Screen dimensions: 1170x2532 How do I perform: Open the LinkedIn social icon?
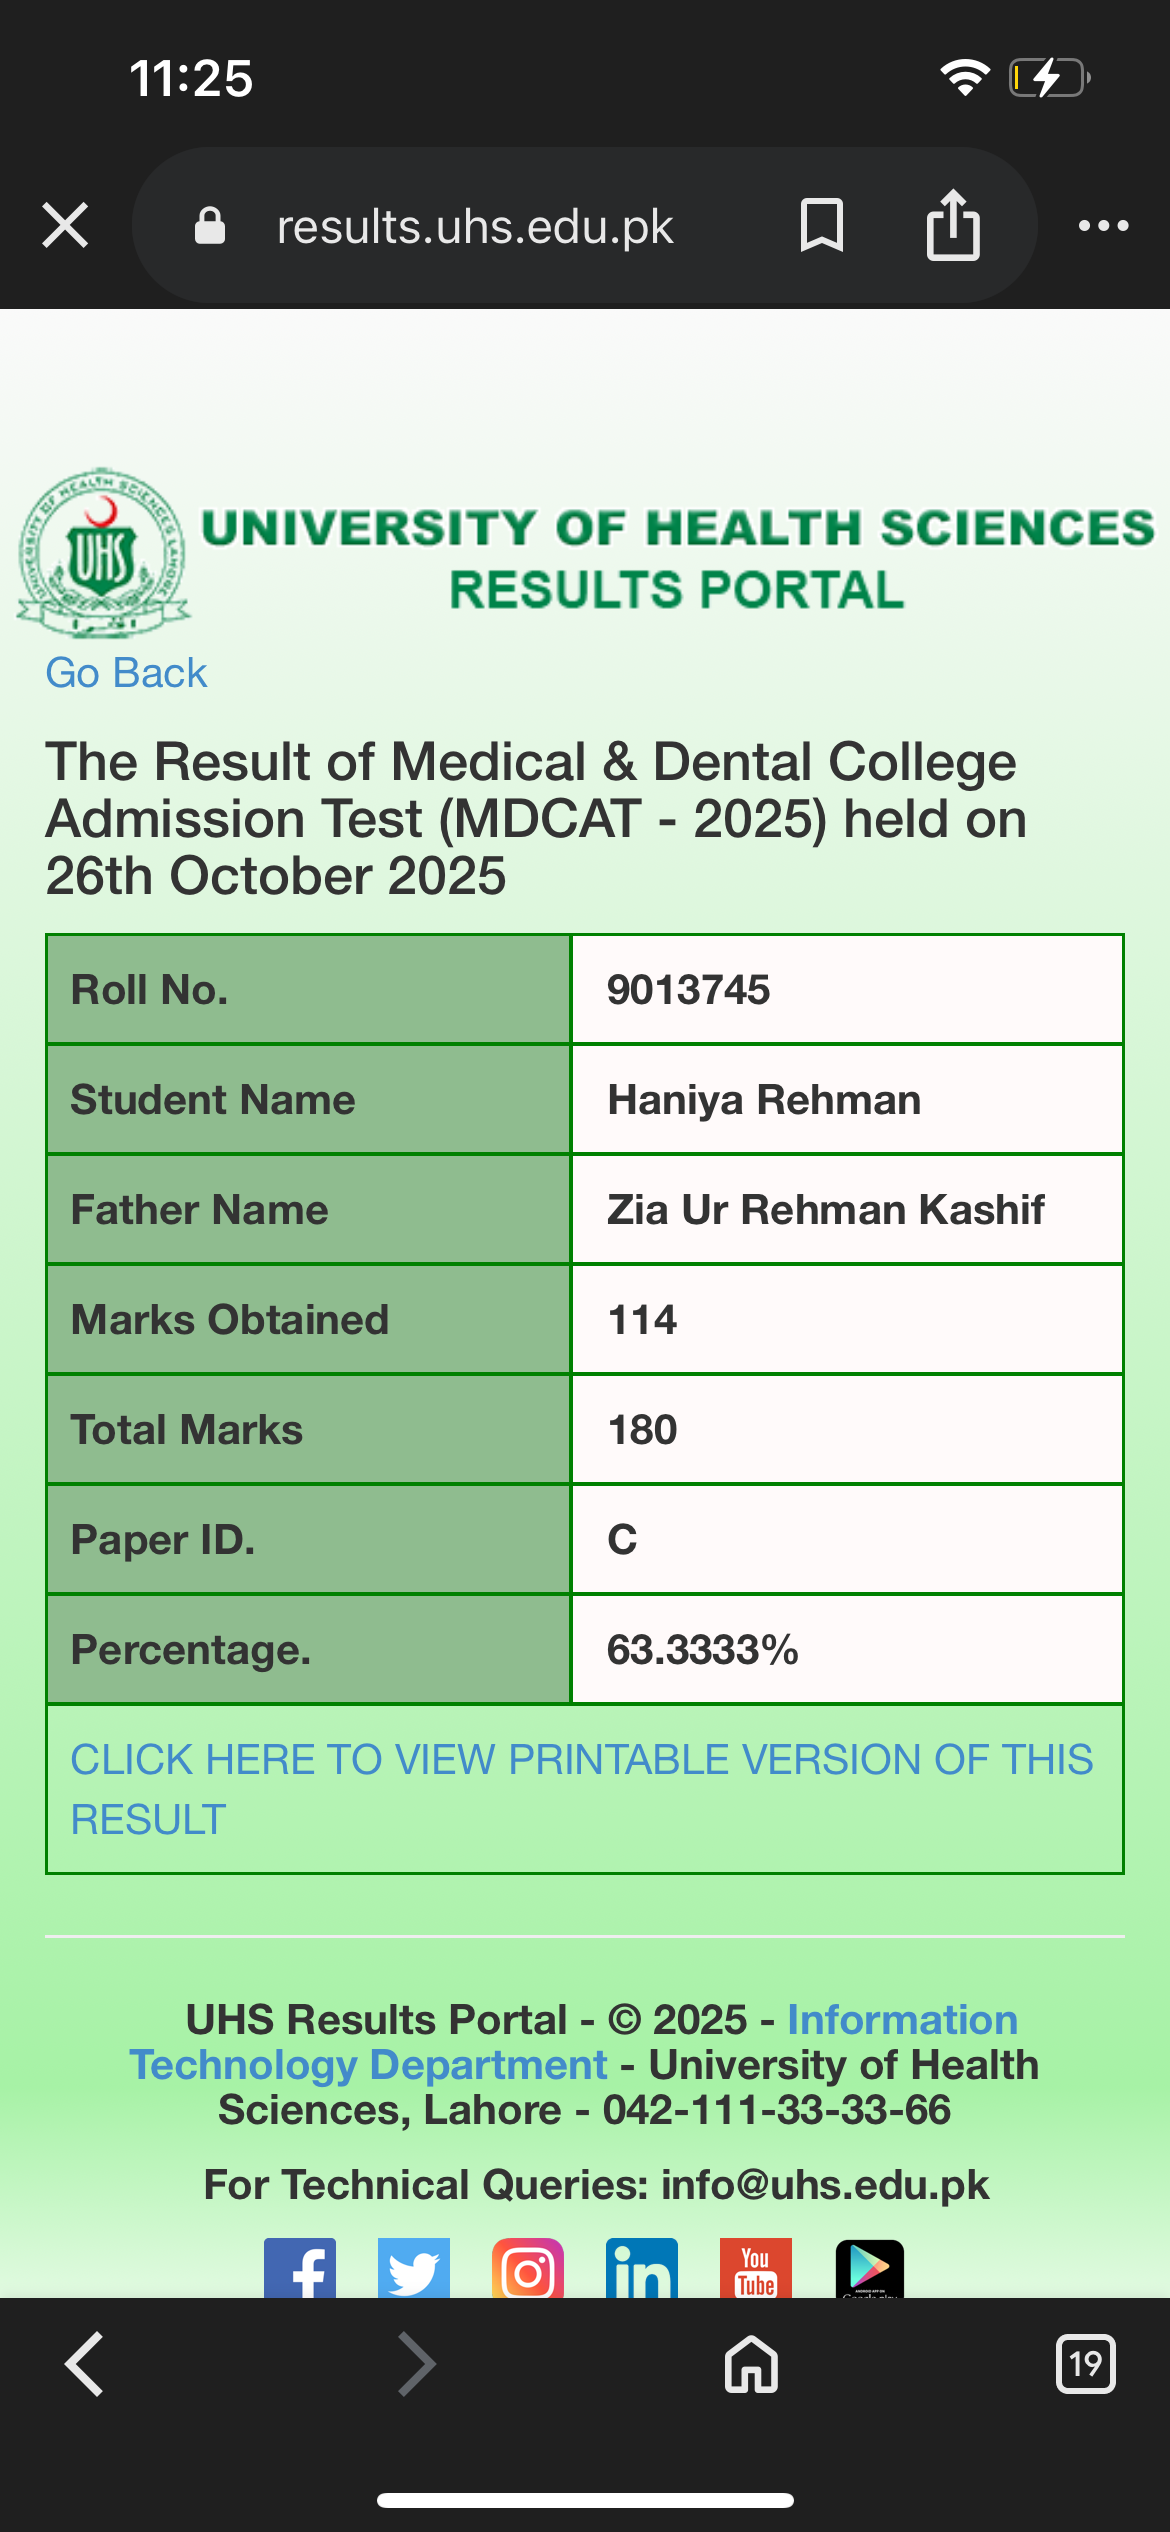pyautogui.click(x=642, y=2270)
